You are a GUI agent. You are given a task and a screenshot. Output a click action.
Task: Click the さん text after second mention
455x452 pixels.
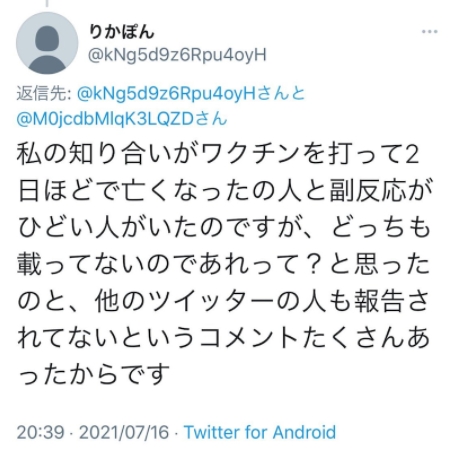click(x=211, y=119)
